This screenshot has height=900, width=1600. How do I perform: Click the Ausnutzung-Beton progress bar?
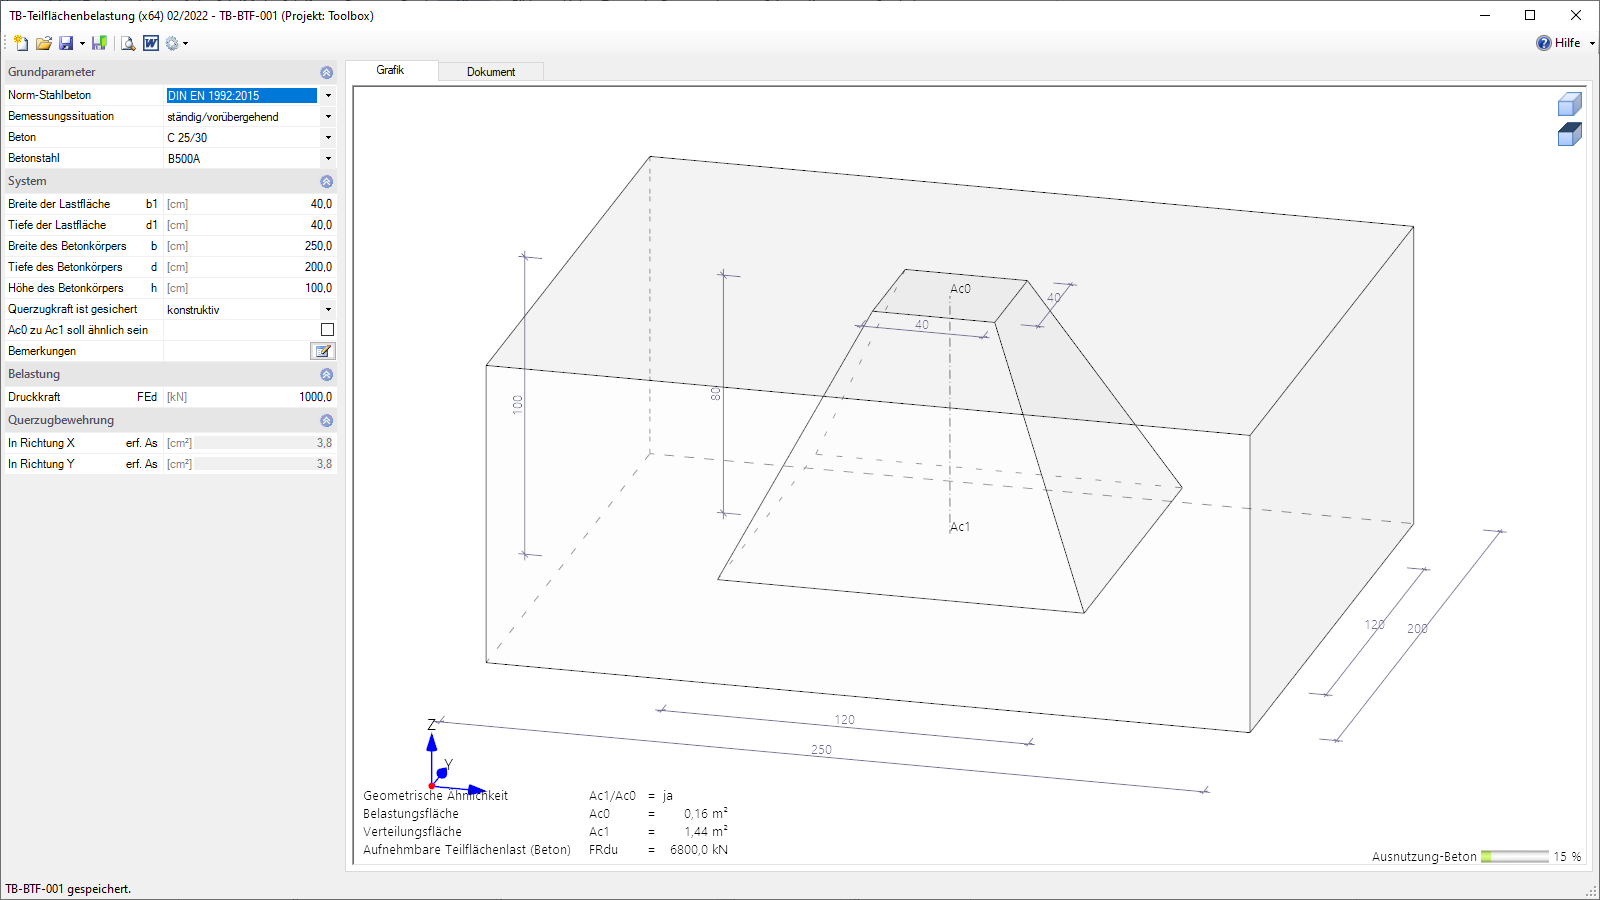tap(1515, 857)
